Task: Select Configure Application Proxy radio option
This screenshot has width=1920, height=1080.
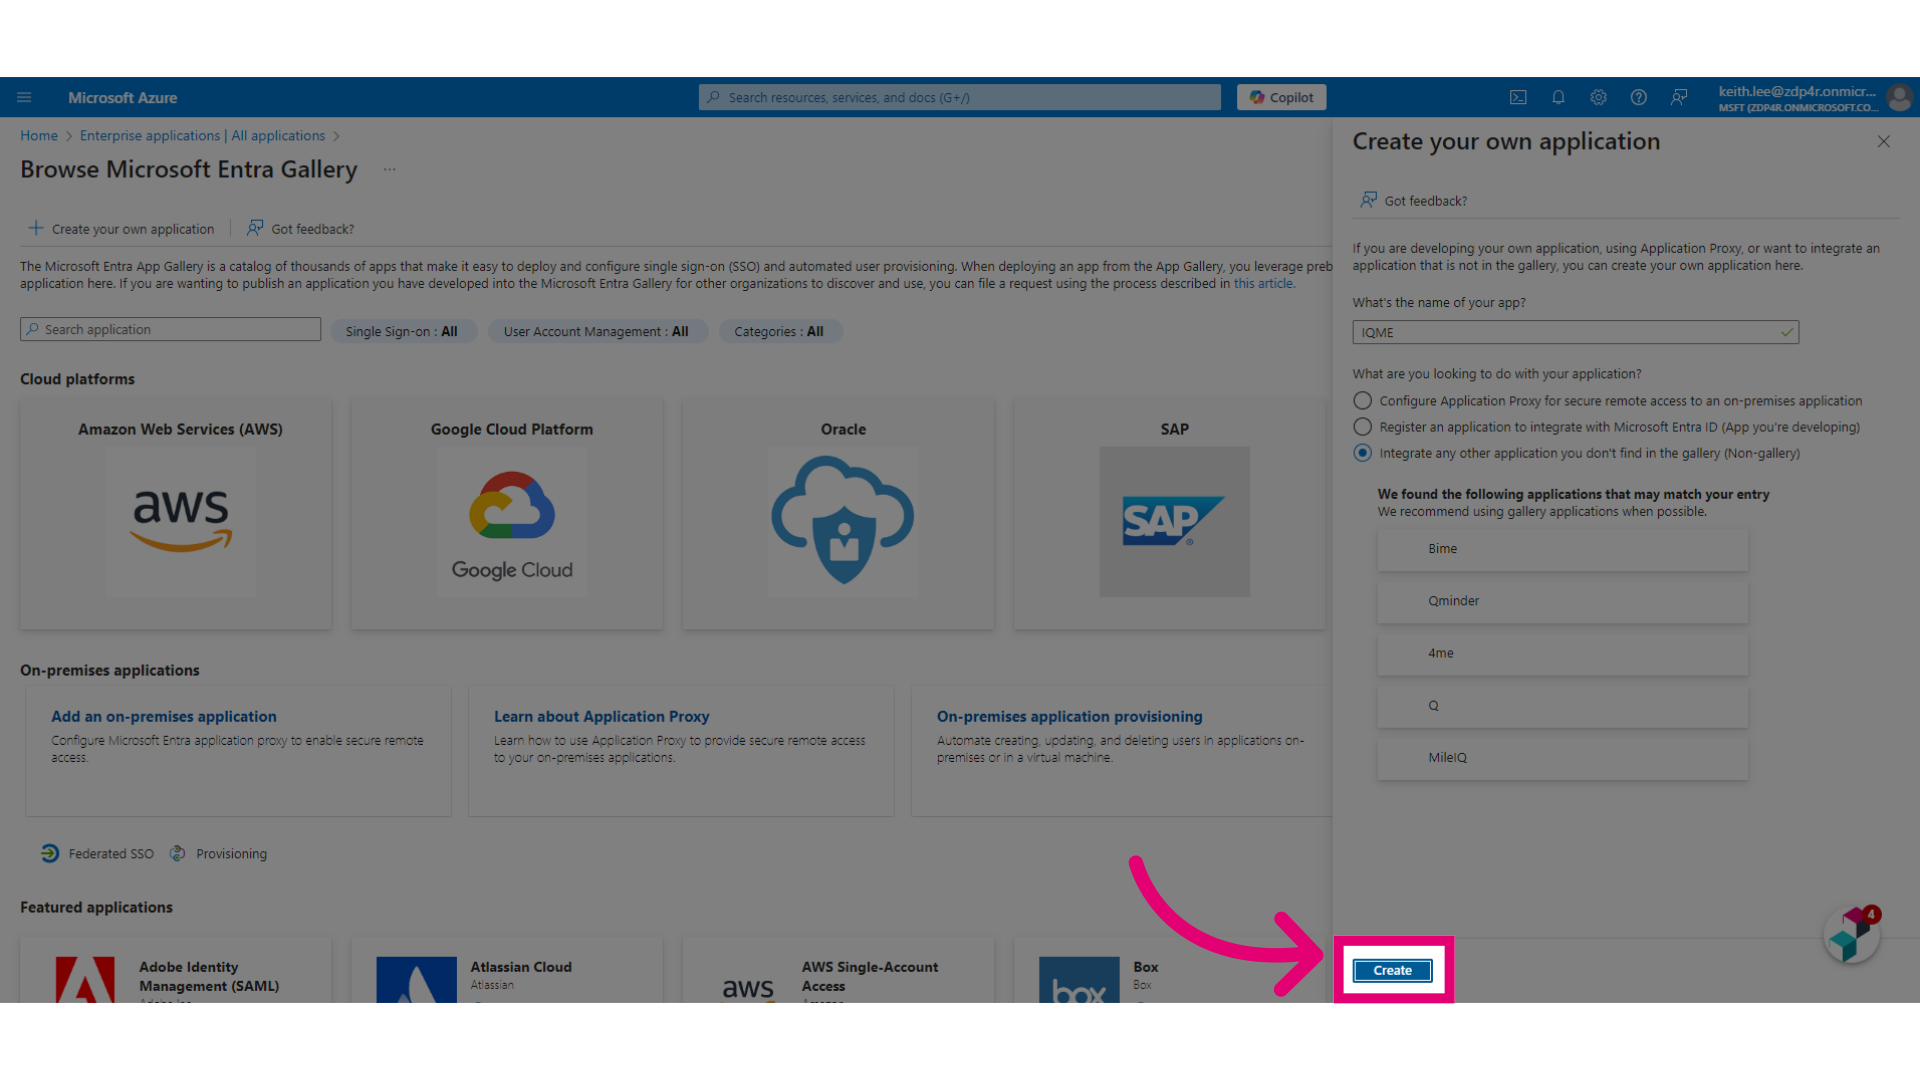Action: pos(1362,401)
